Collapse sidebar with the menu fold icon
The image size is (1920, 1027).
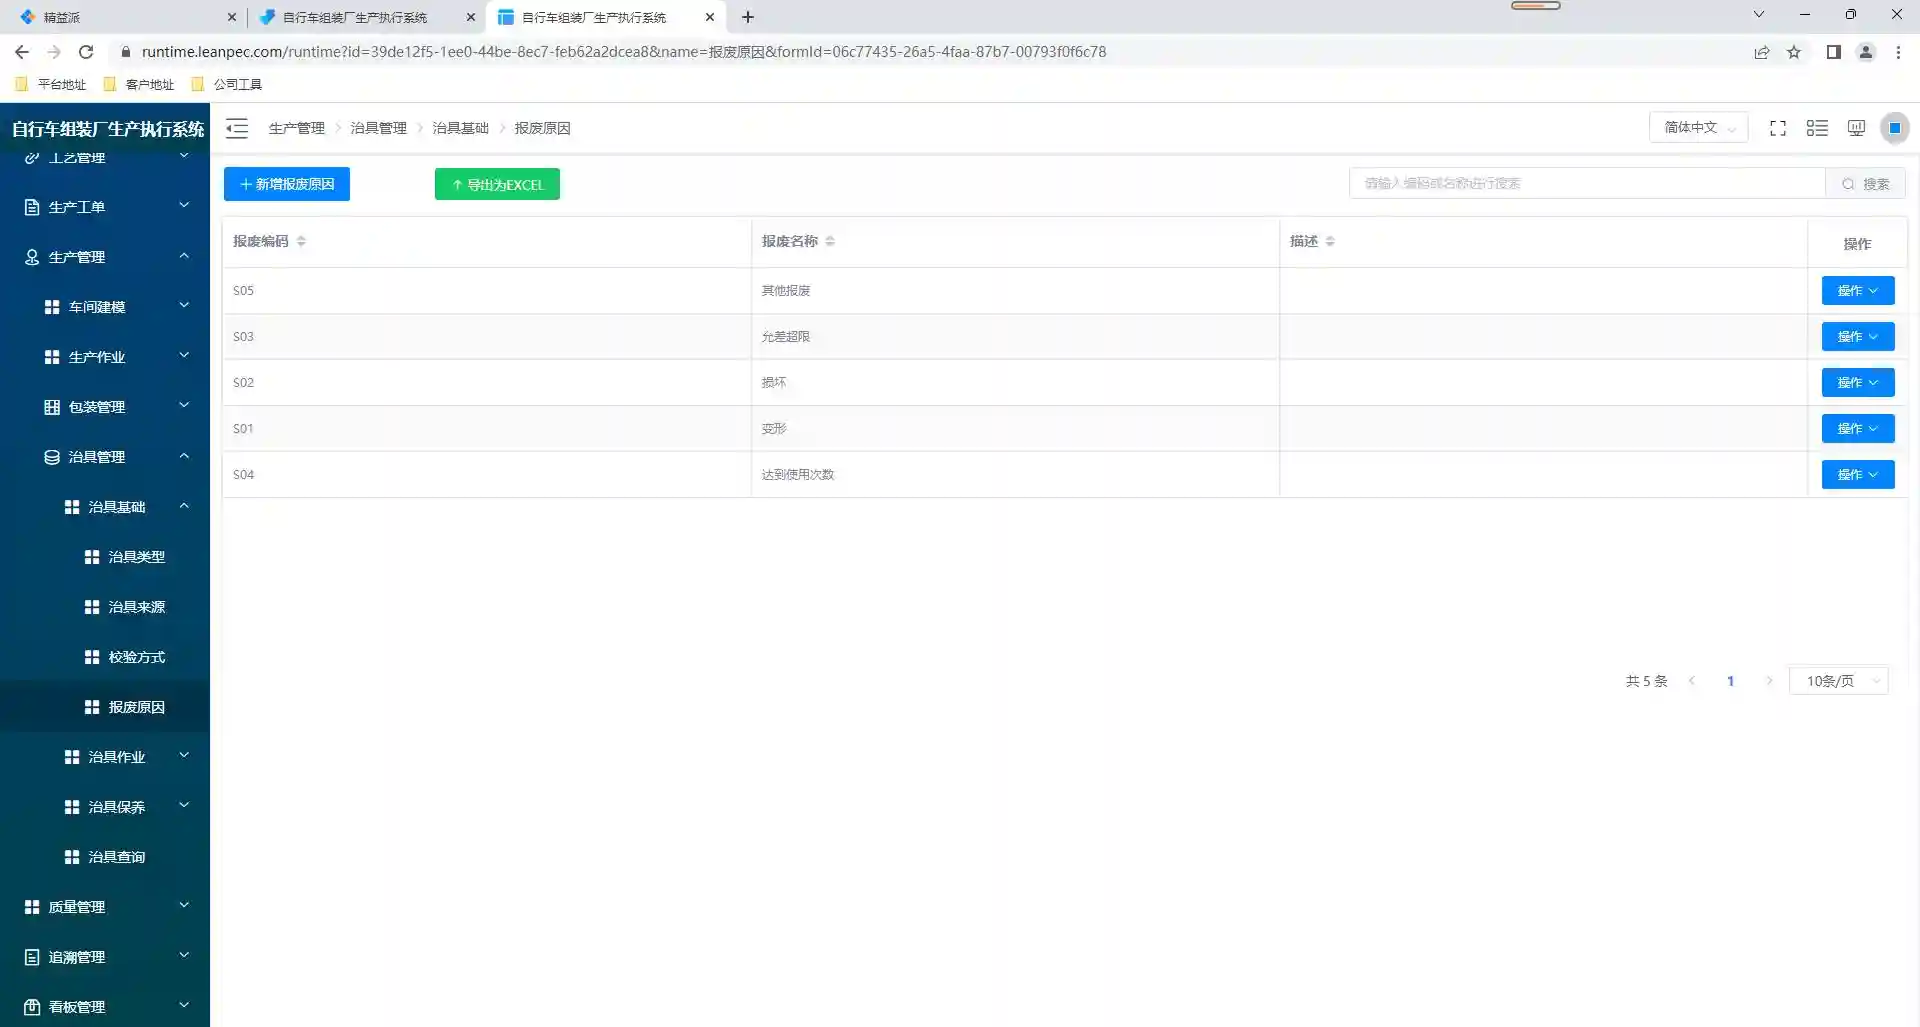(237, 128)
